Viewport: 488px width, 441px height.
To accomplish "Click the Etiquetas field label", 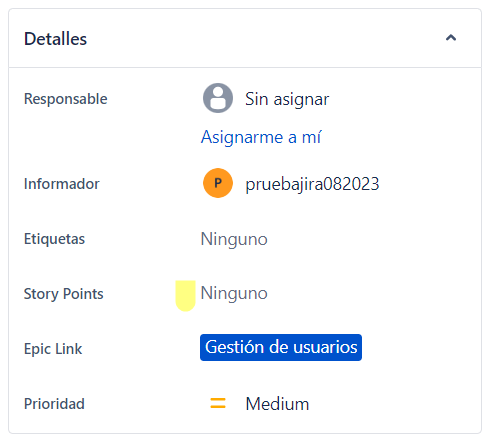I will (54, 239).
